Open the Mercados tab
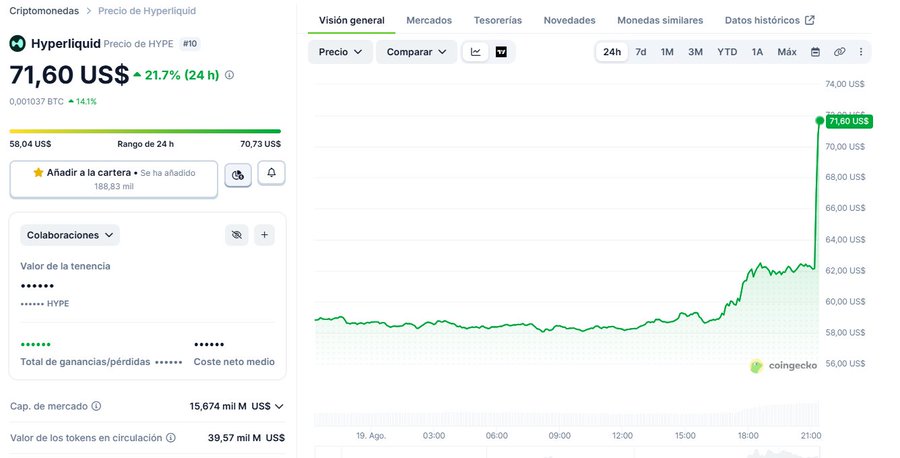 429,21
